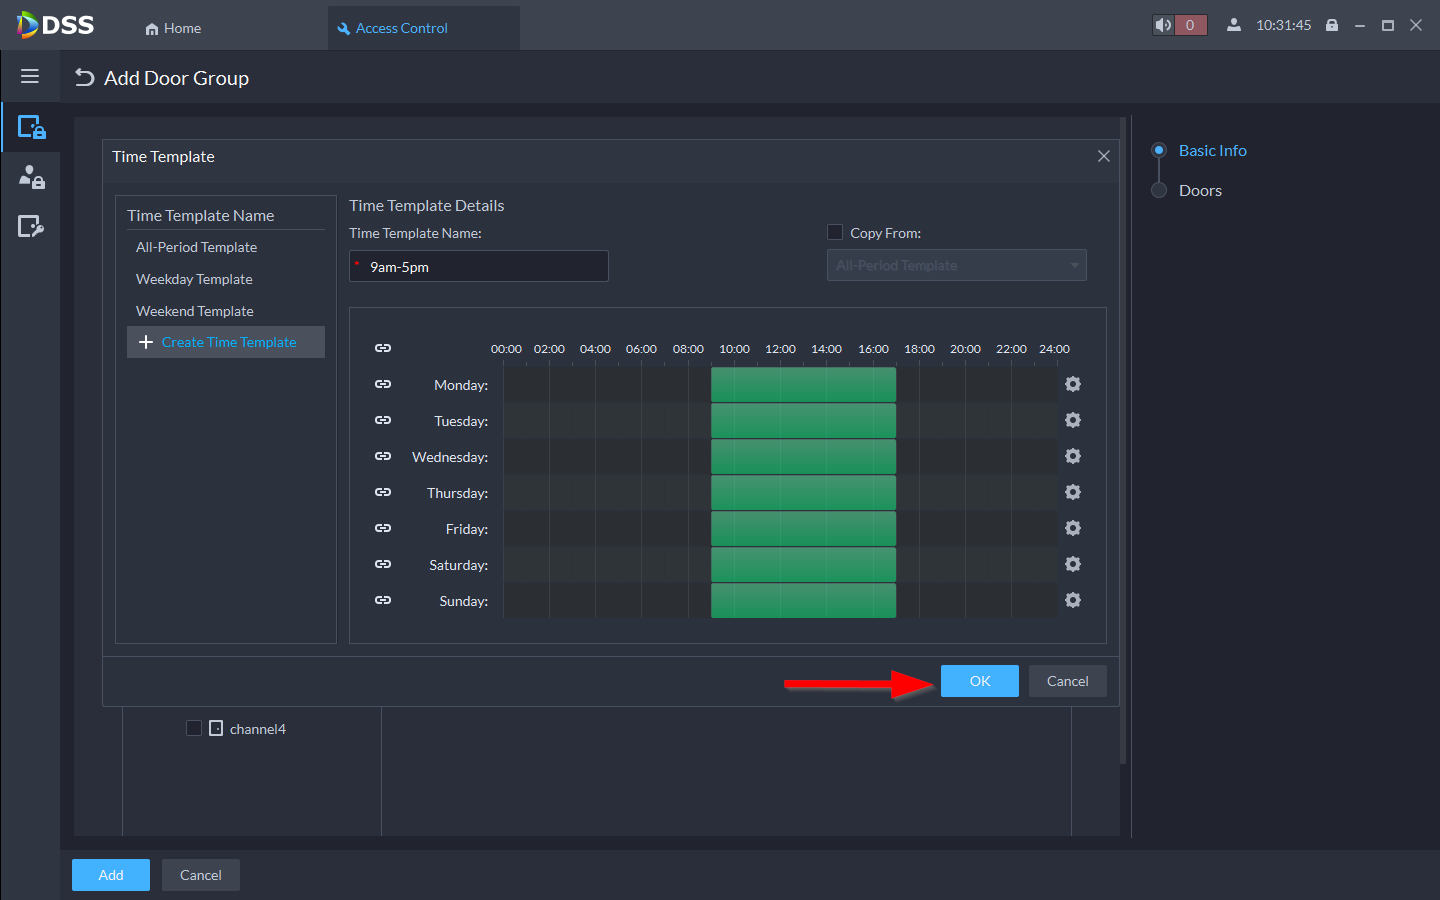
Task: Click the back arrow beside Add Door Group
Action: [85, 78]
